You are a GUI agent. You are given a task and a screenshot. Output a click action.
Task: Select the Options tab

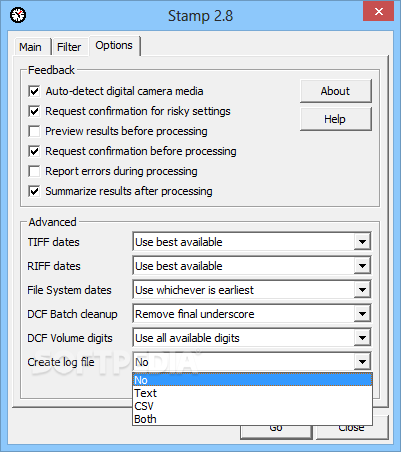tap(114, 45)
